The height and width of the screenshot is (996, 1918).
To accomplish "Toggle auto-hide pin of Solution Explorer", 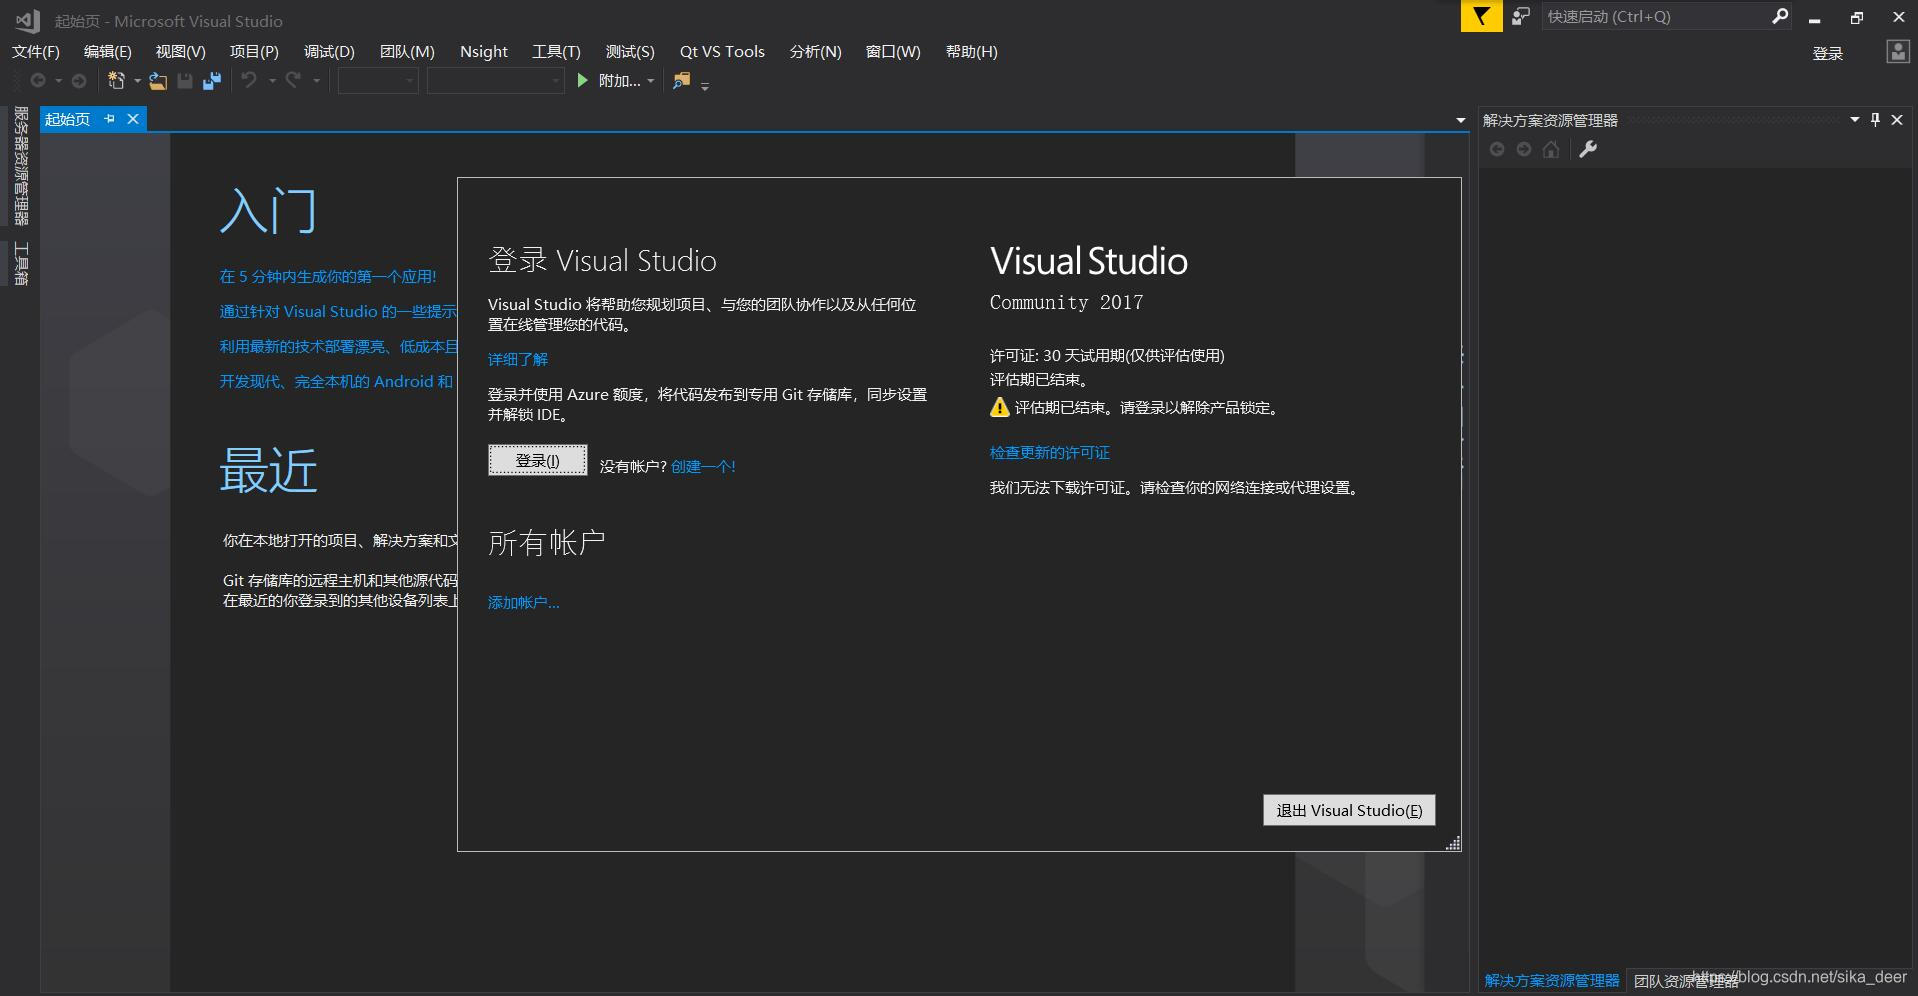I will tap(1875, 119).
